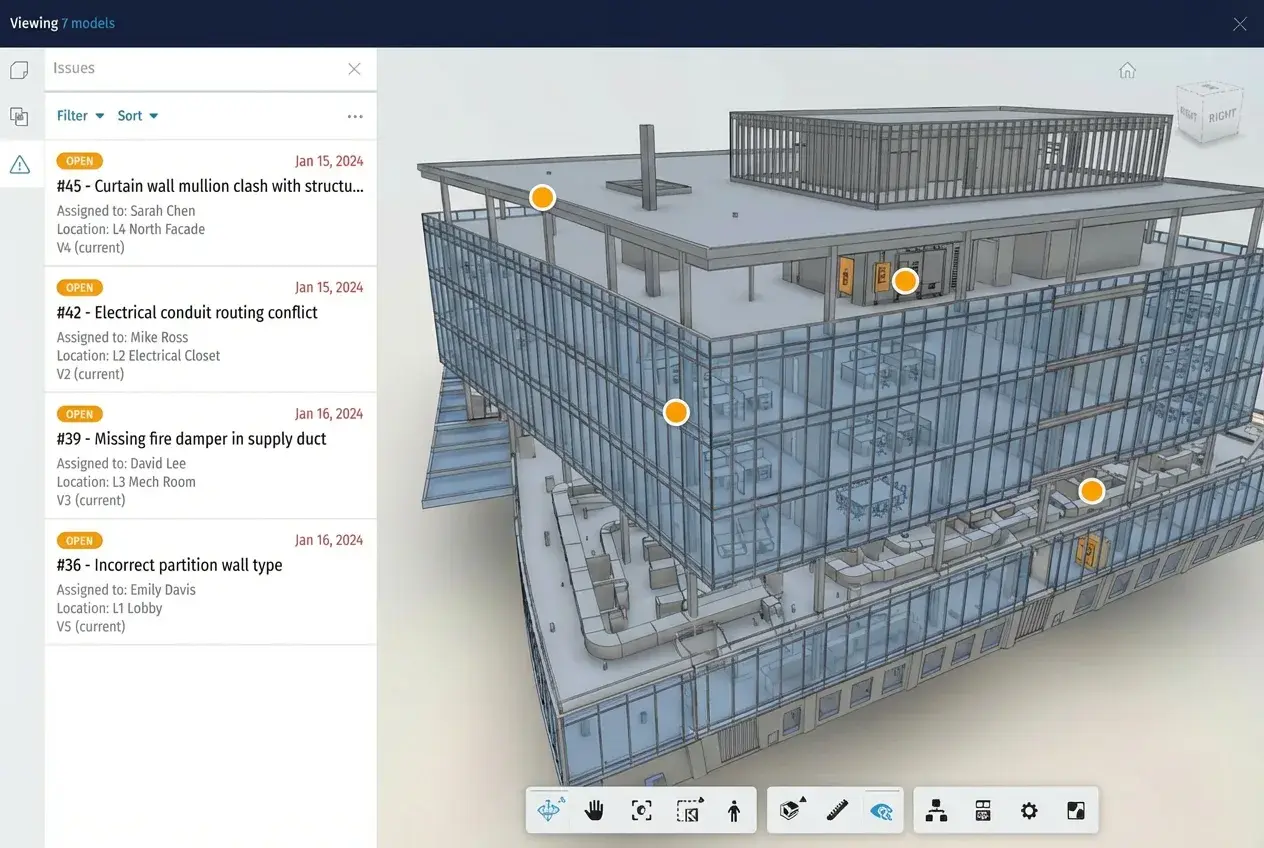The width and height of the screenshot is (1264, 848).
Task: Open the compare versions icon in left sidebar
Action: 19,117
